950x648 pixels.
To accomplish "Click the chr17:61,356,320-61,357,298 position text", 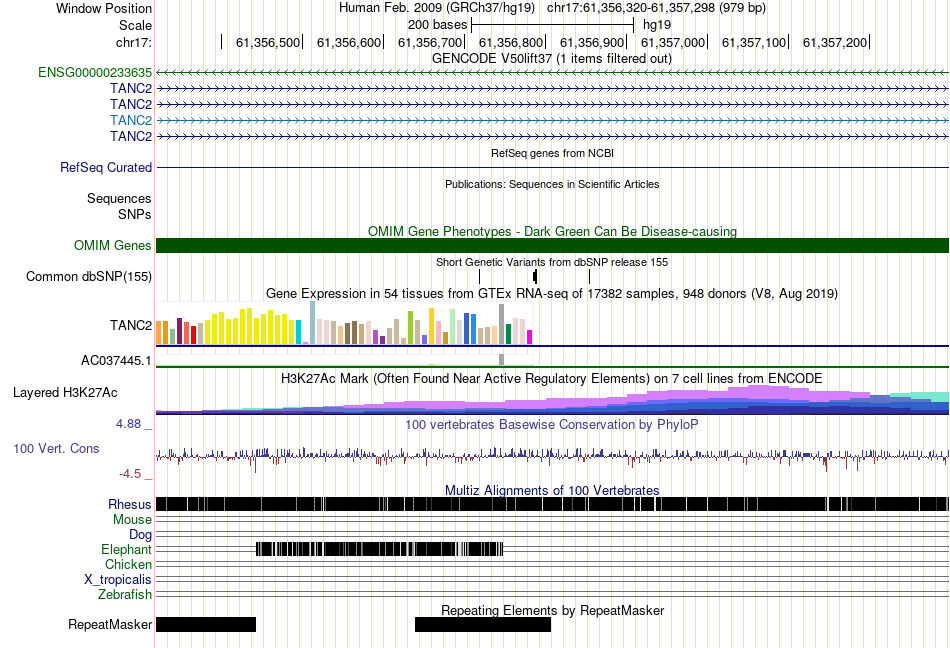I will point(656,8).
